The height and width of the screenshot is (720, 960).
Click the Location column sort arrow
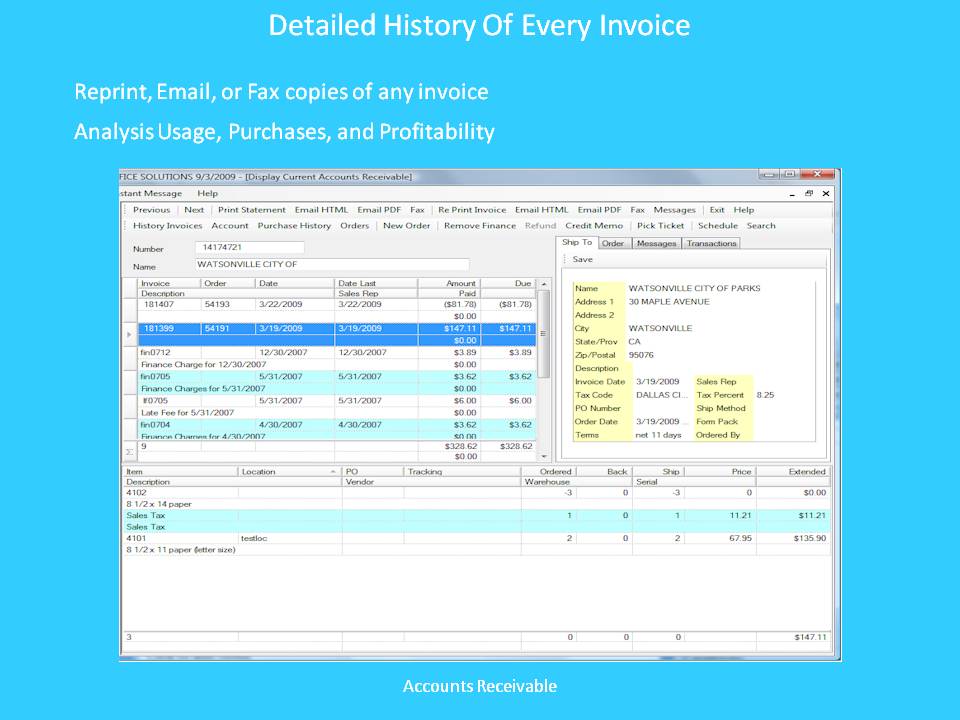click(333, 472)
